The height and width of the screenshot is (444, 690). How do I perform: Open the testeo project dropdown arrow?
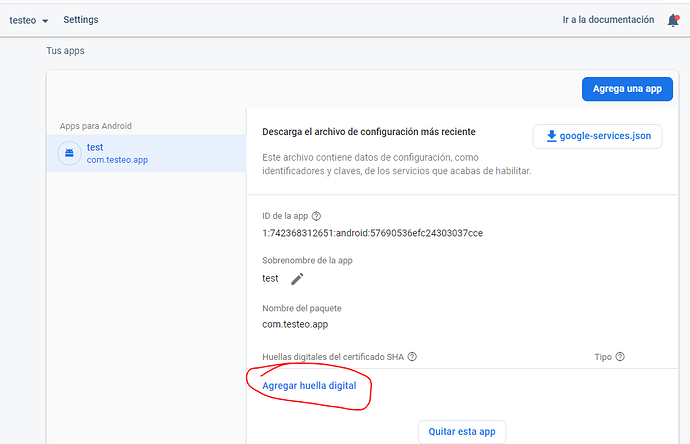pyautogui.click(x=45, y=21)
